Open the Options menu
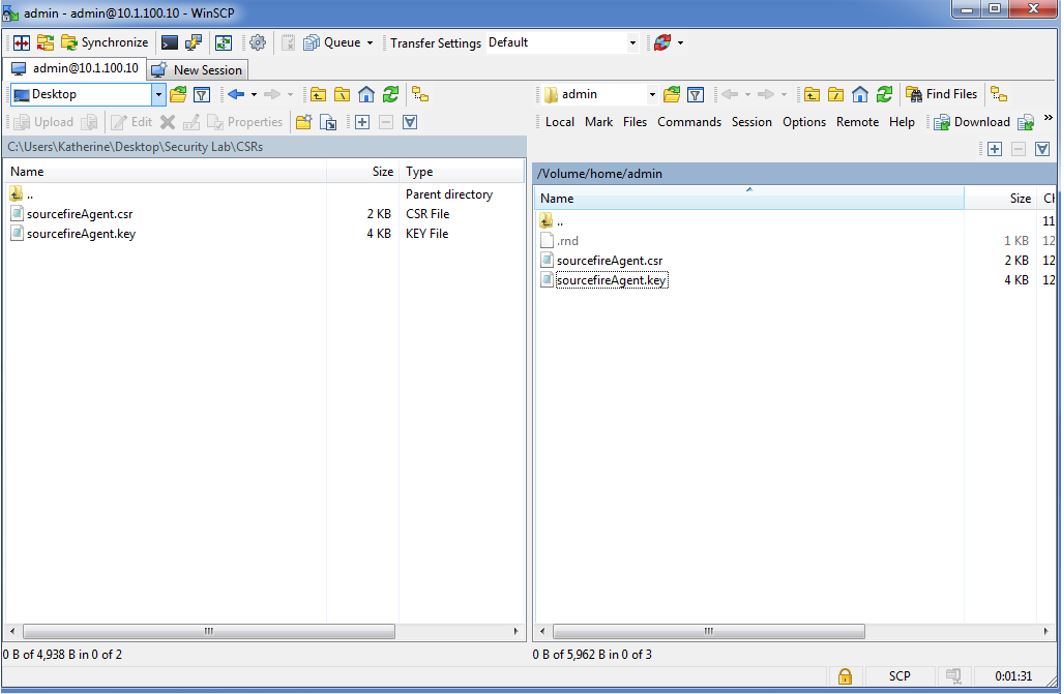Screen dimensions: 1064x694 tap(804, 122)
